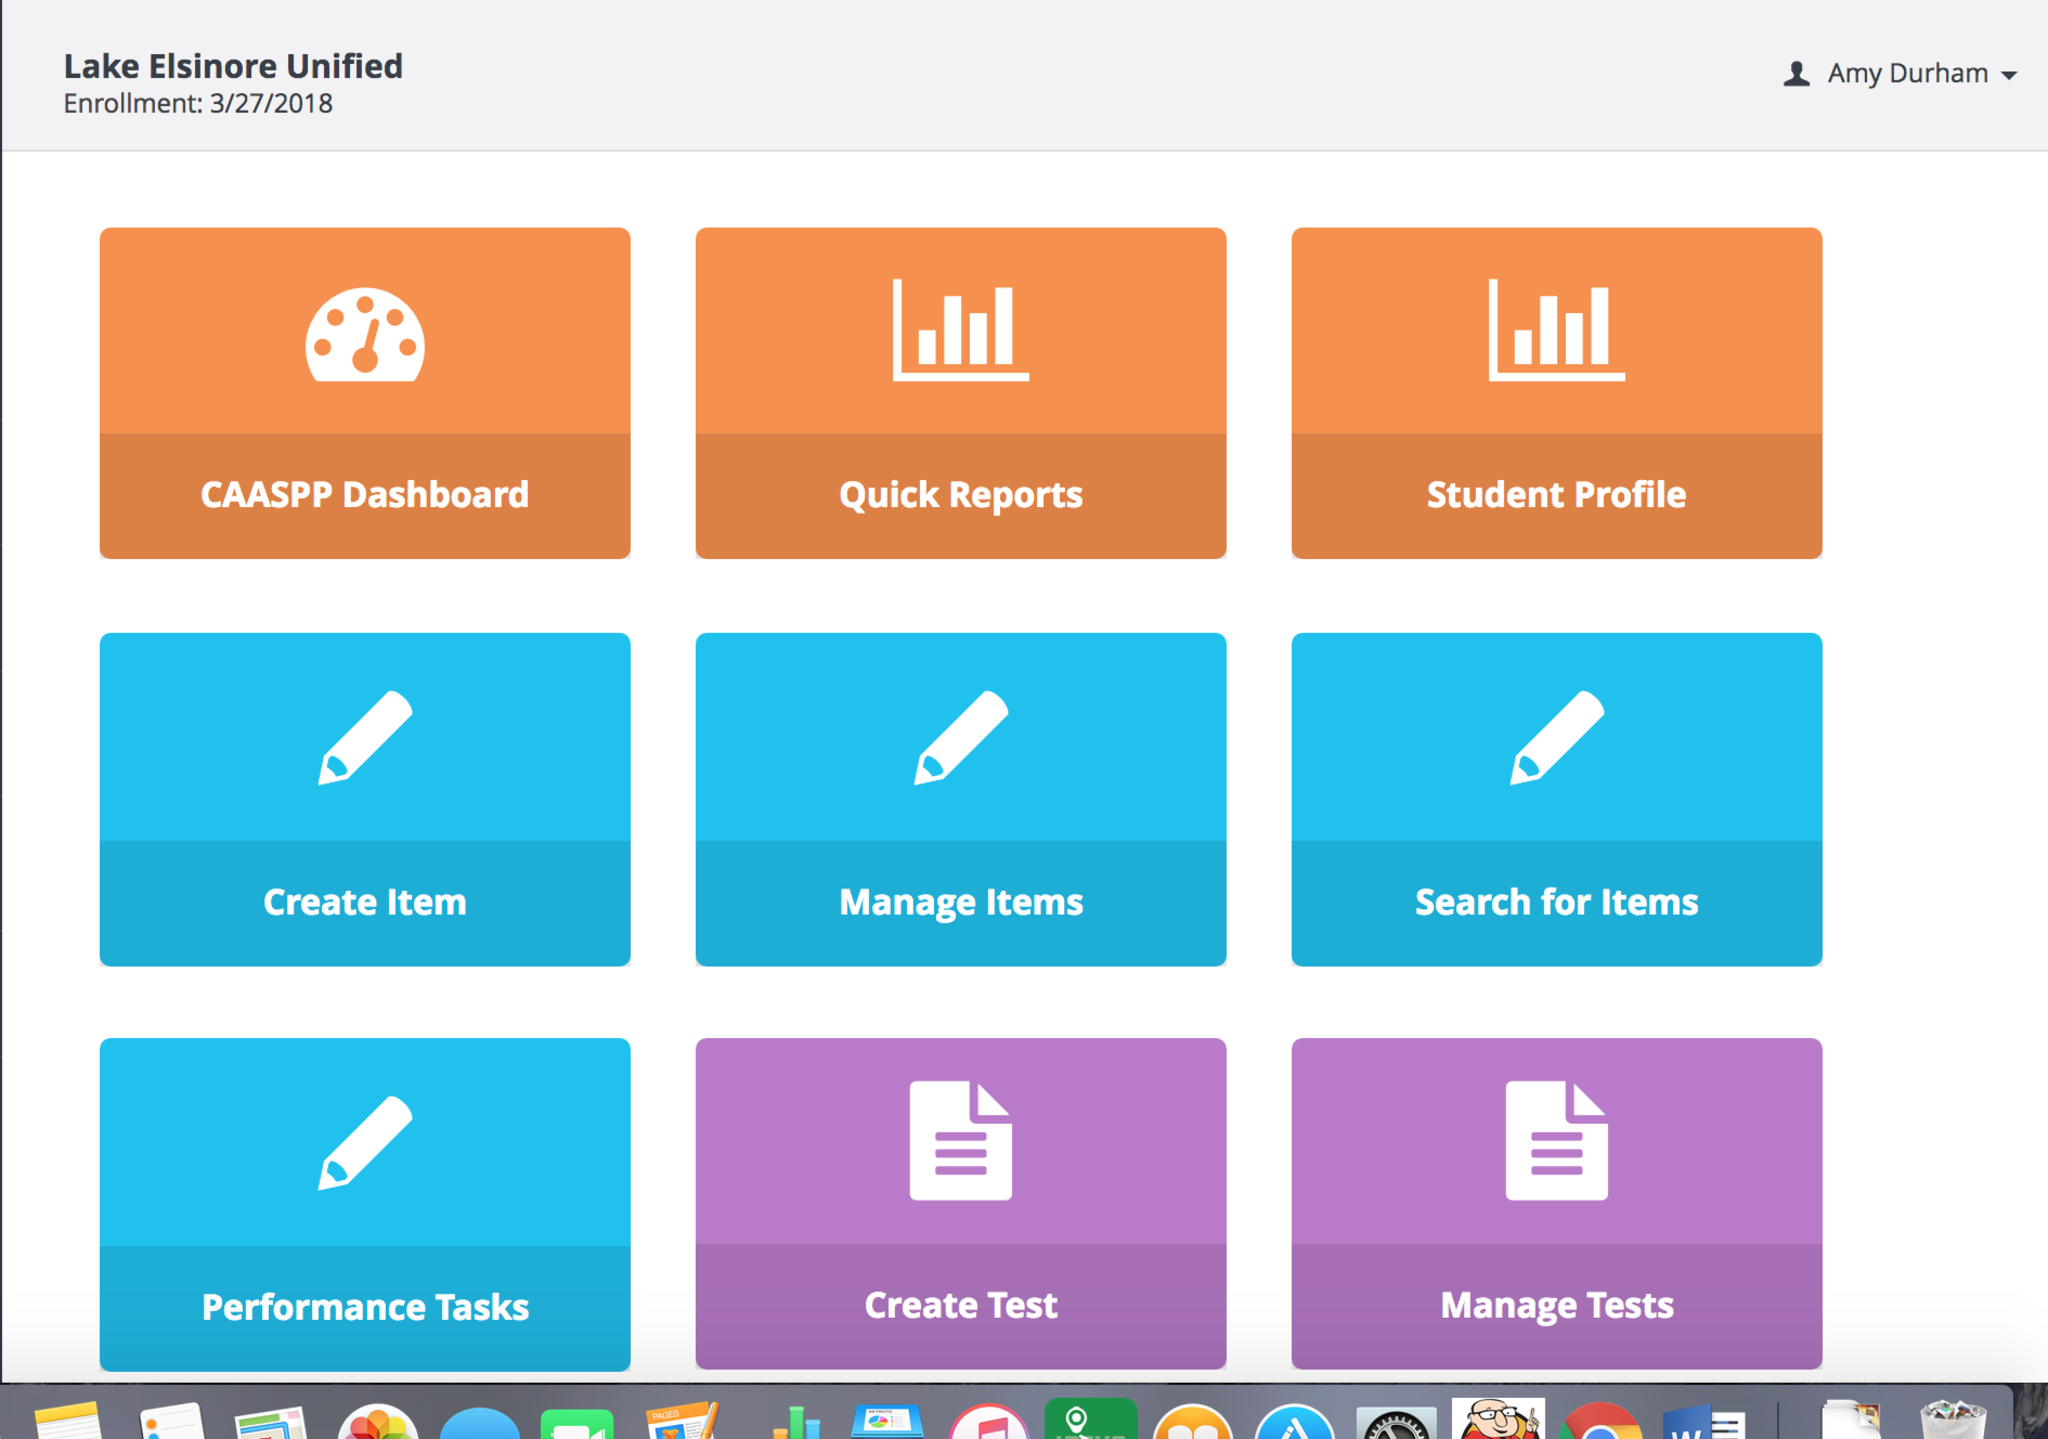This screenshot has width=2048, height=1439.
Task: Launch the App Store from the dock
Action: 1294,1423
